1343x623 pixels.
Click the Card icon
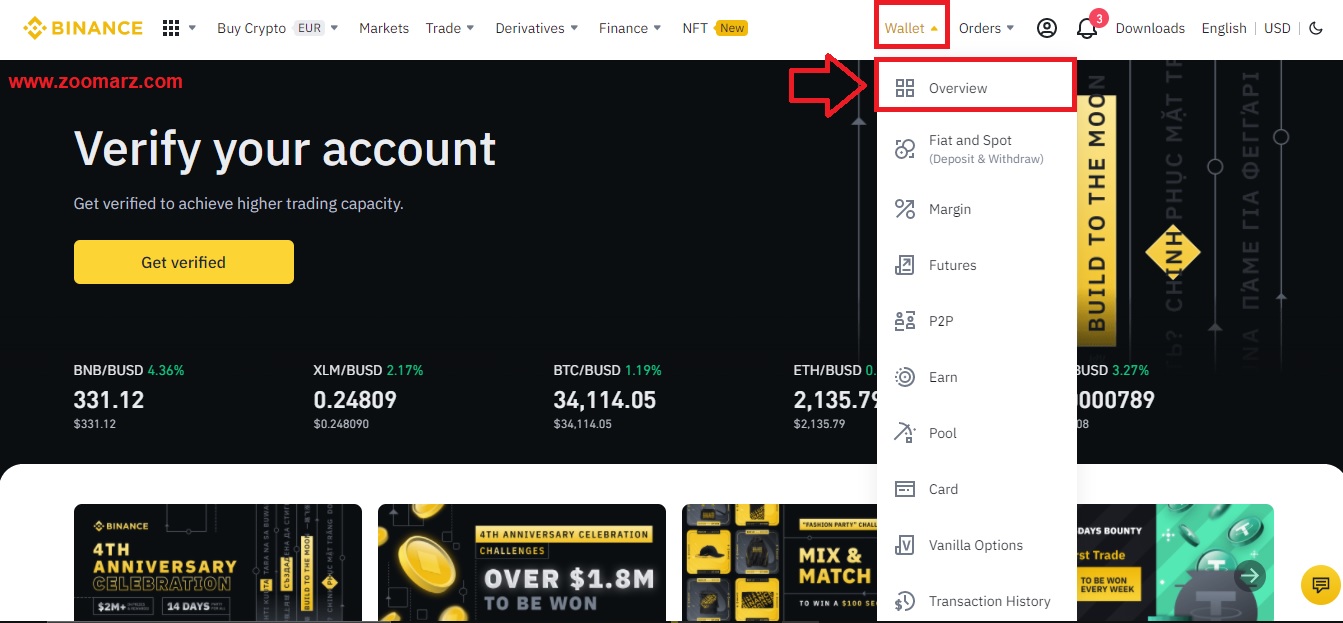tap(905, 489)
